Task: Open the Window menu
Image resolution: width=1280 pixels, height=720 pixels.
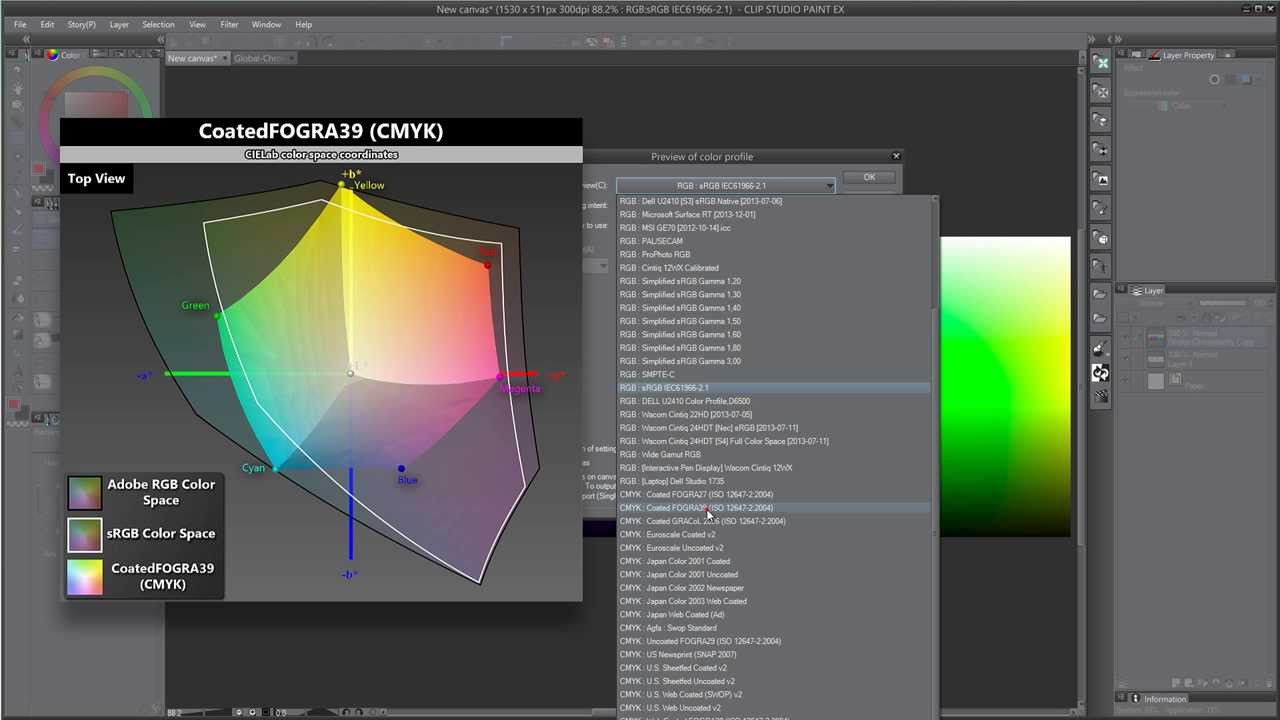Action: (266, 24)
